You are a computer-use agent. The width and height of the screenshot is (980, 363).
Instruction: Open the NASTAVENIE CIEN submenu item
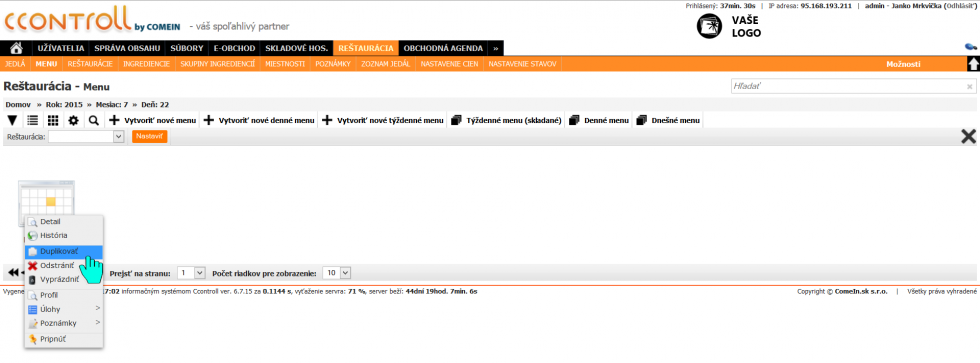coord(449,64)
